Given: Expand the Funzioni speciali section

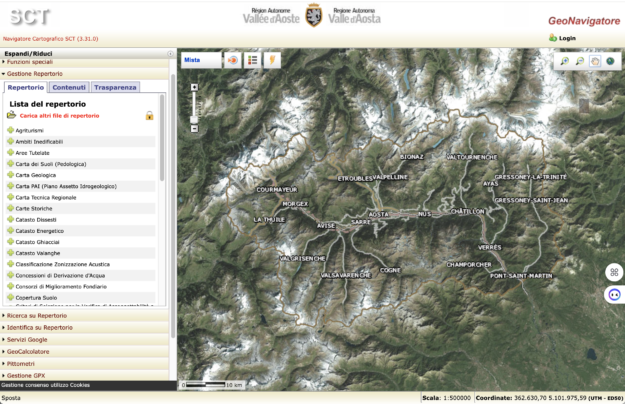Looking at the screenshot, I should pos(85,62).
